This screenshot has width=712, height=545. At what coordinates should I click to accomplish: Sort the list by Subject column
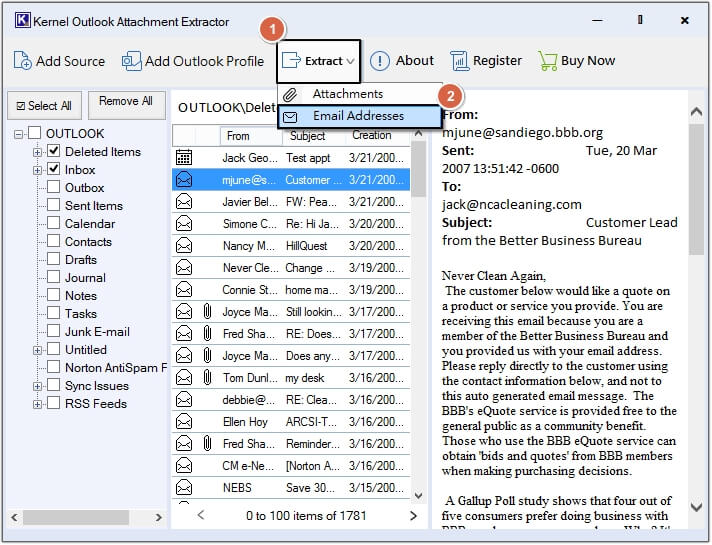(x=314, y=136)
